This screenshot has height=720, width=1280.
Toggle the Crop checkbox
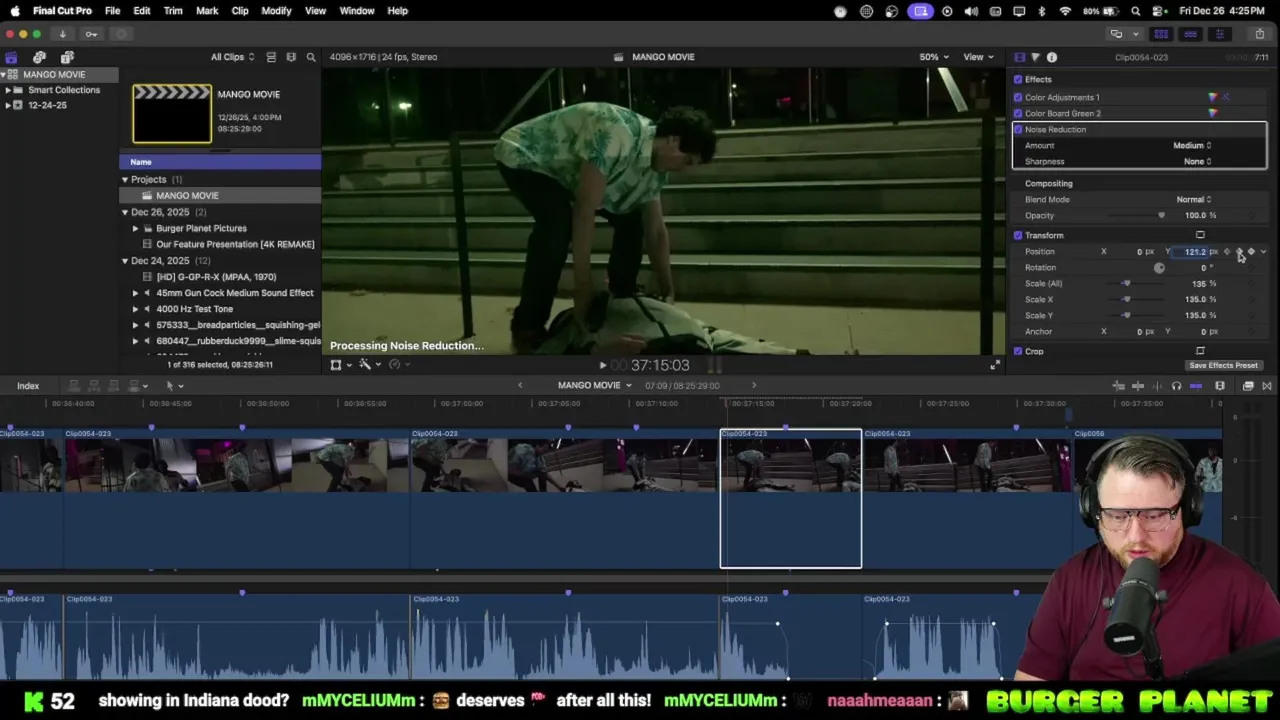(x=1018, y=351)
